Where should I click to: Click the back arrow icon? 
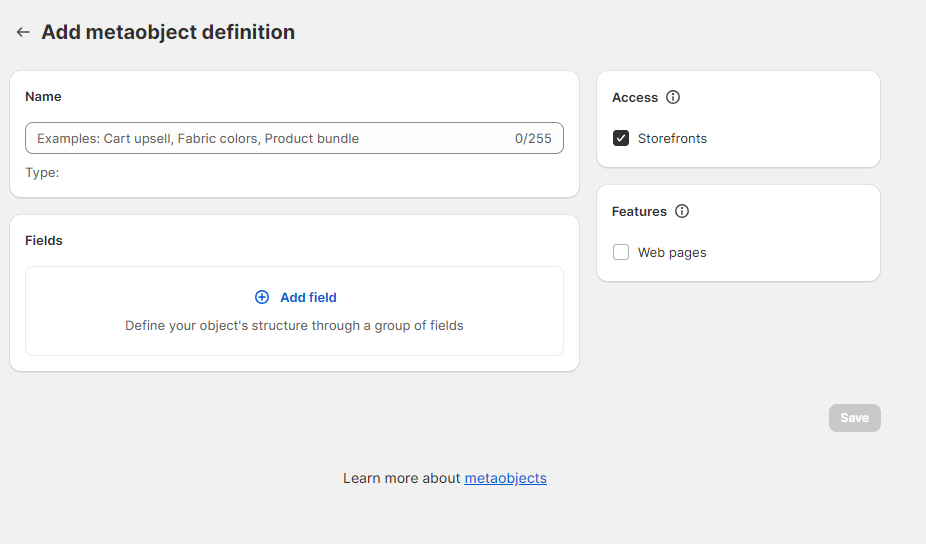[23, 32]
